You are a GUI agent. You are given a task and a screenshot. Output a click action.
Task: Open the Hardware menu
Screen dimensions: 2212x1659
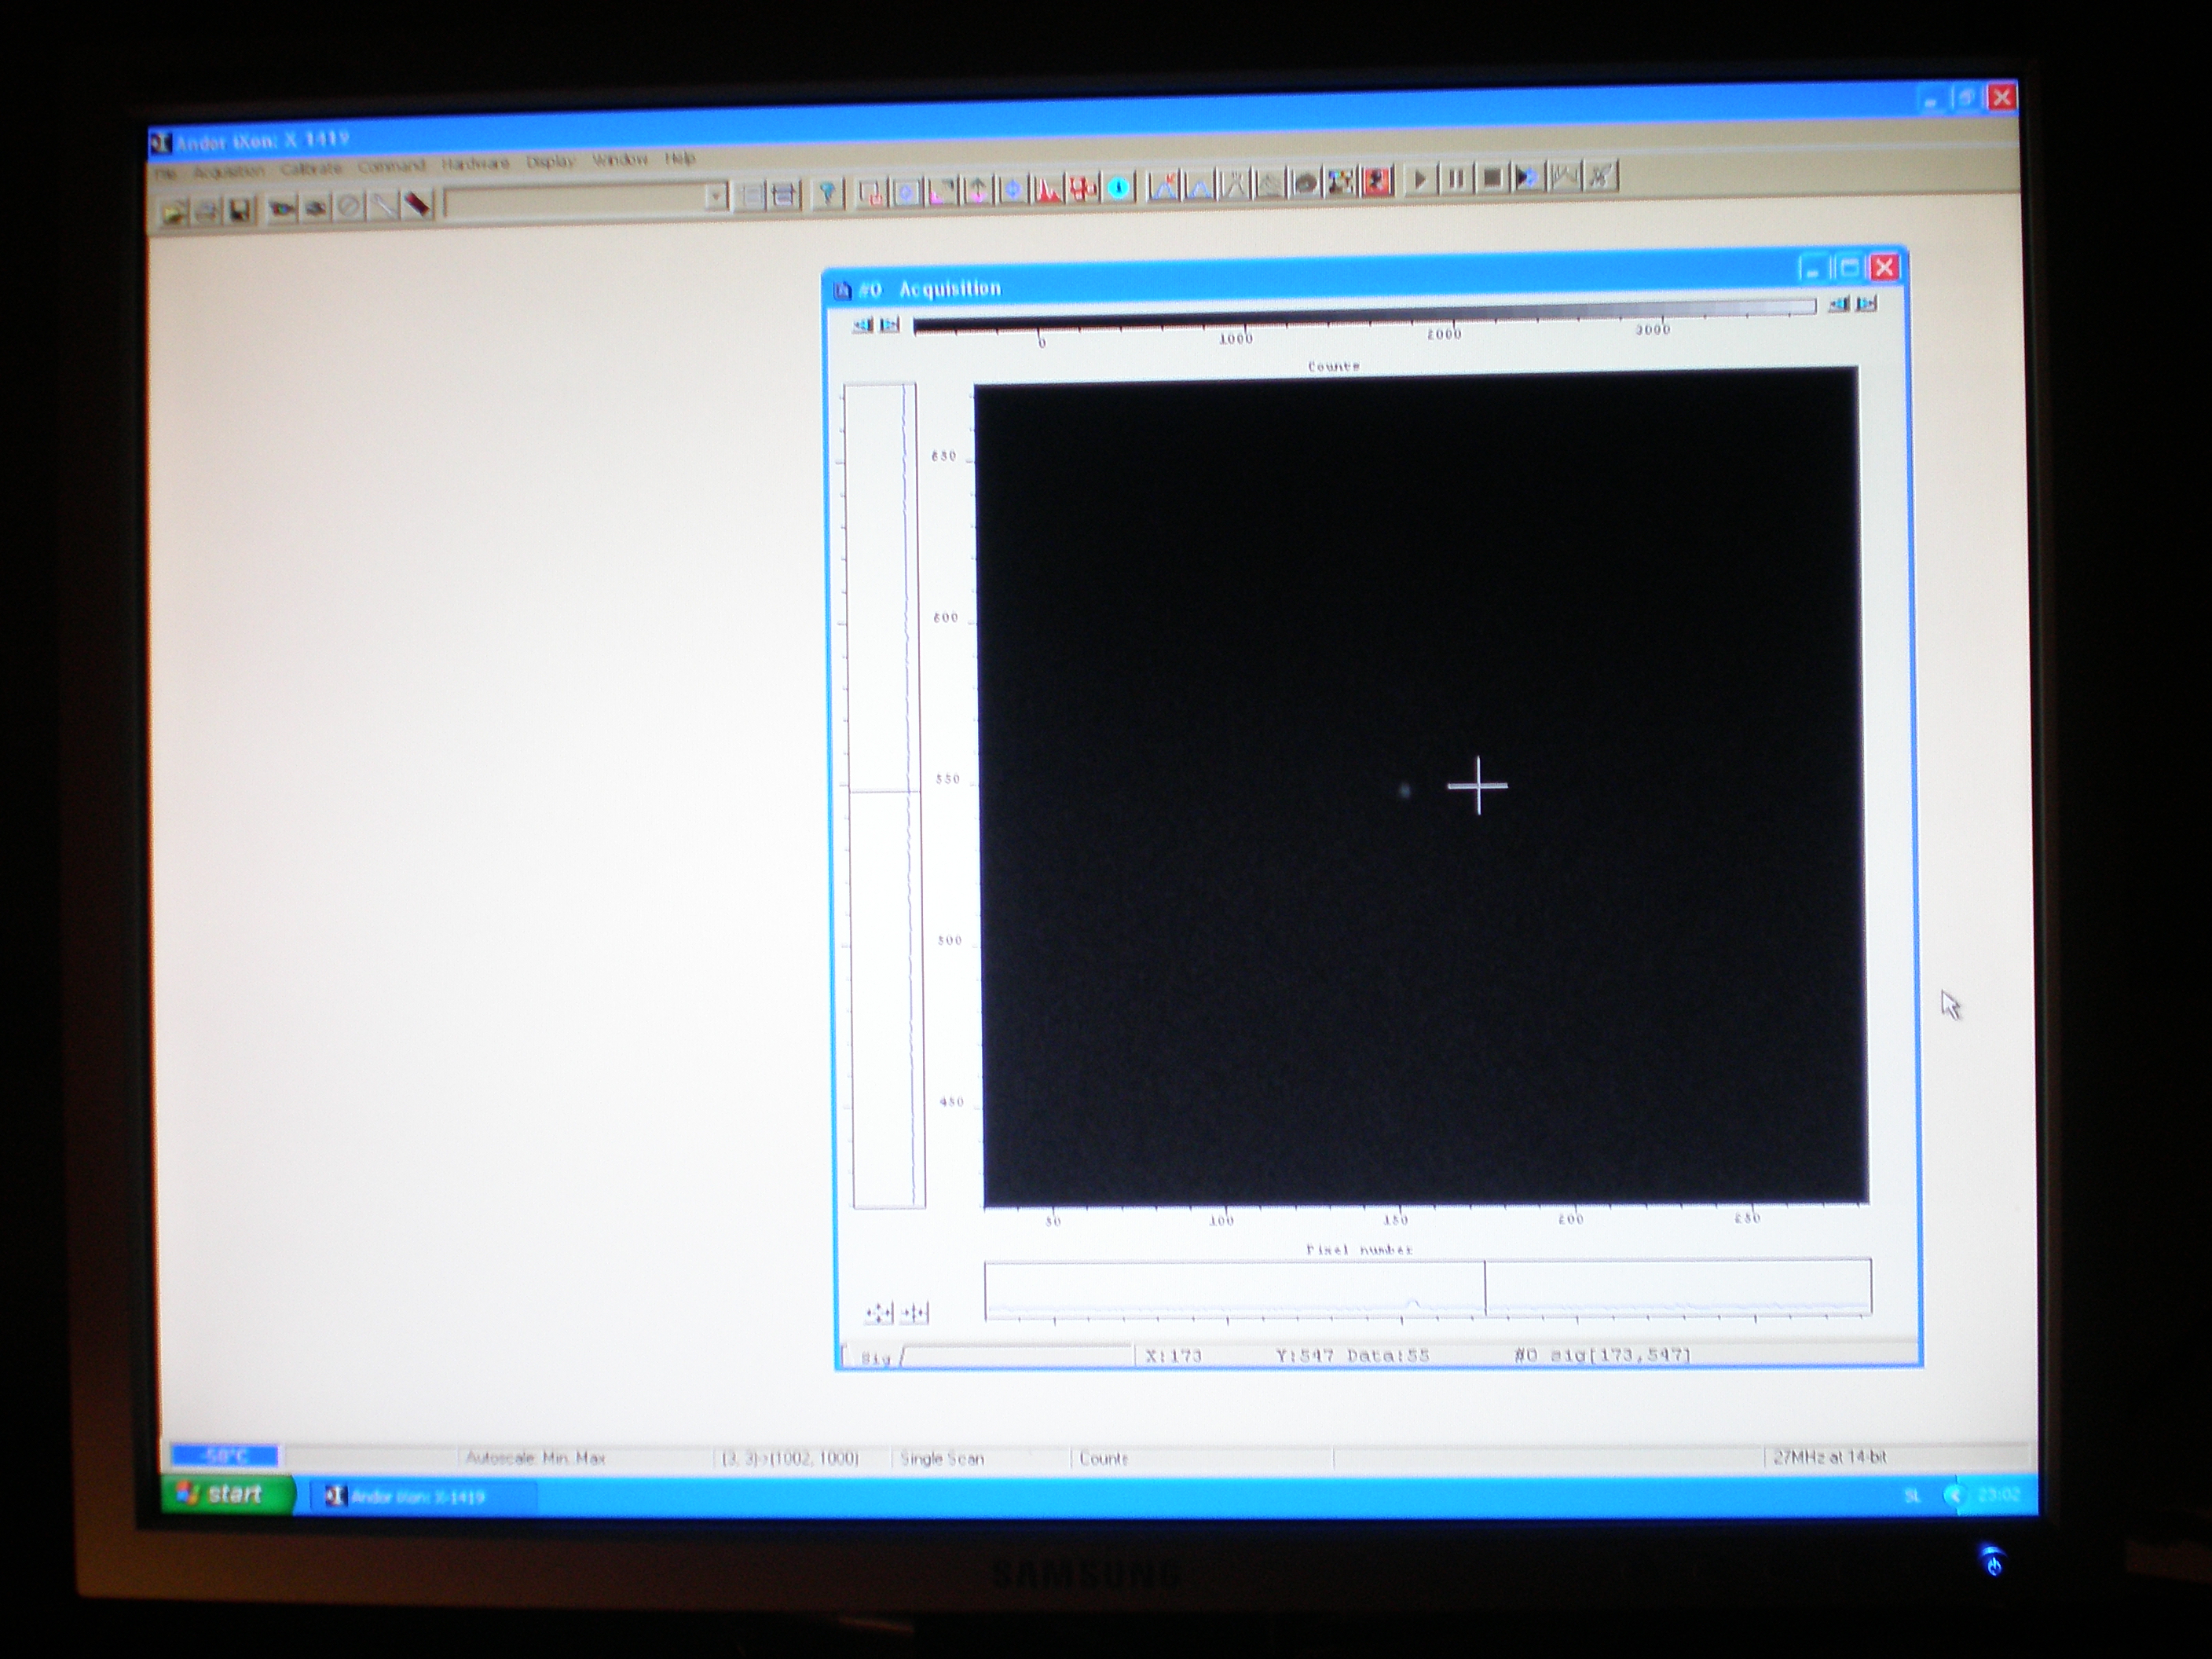[476, 164]
